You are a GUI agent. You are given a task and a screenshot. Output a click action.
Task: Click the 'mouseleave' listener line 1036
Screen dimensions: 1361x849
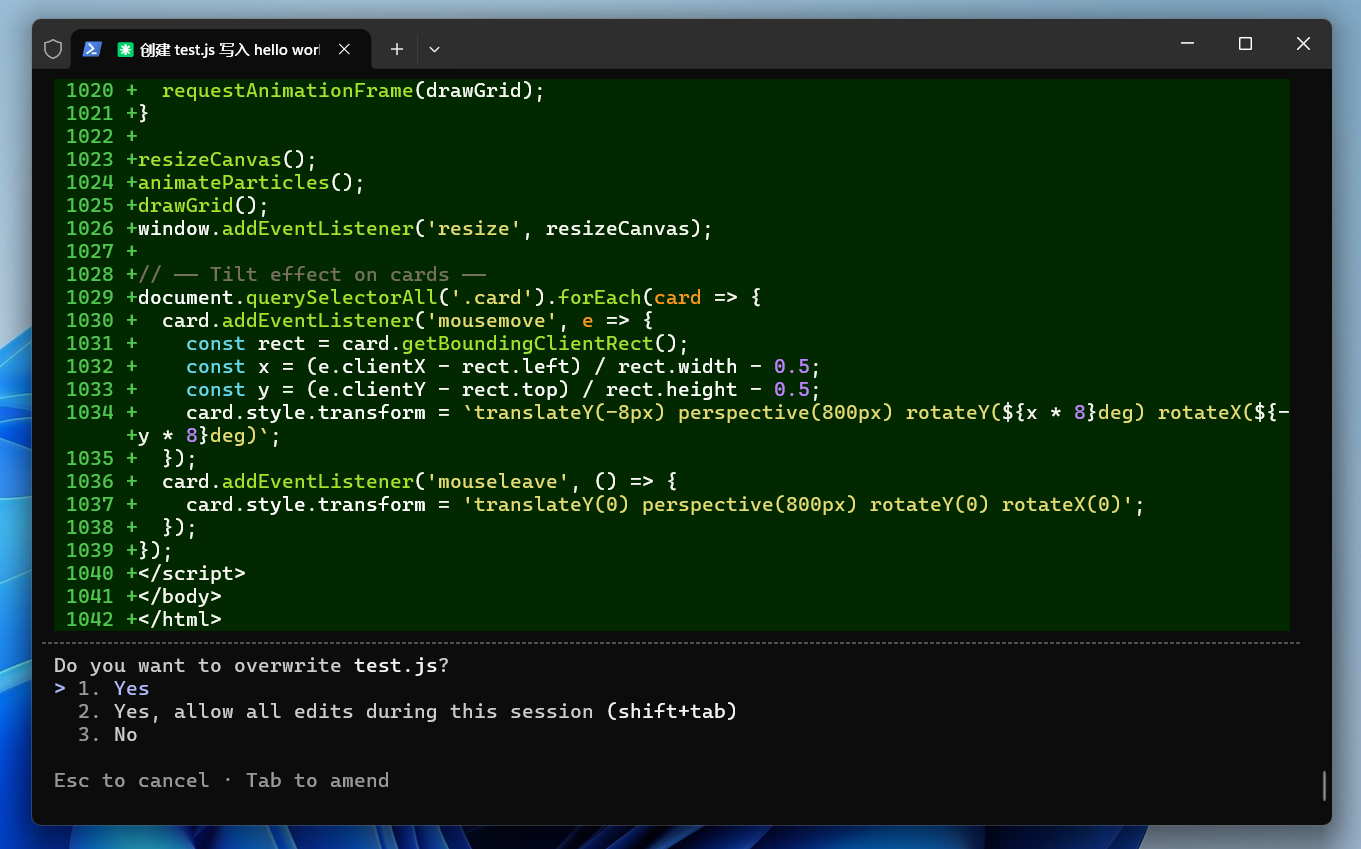click(419, 481)
